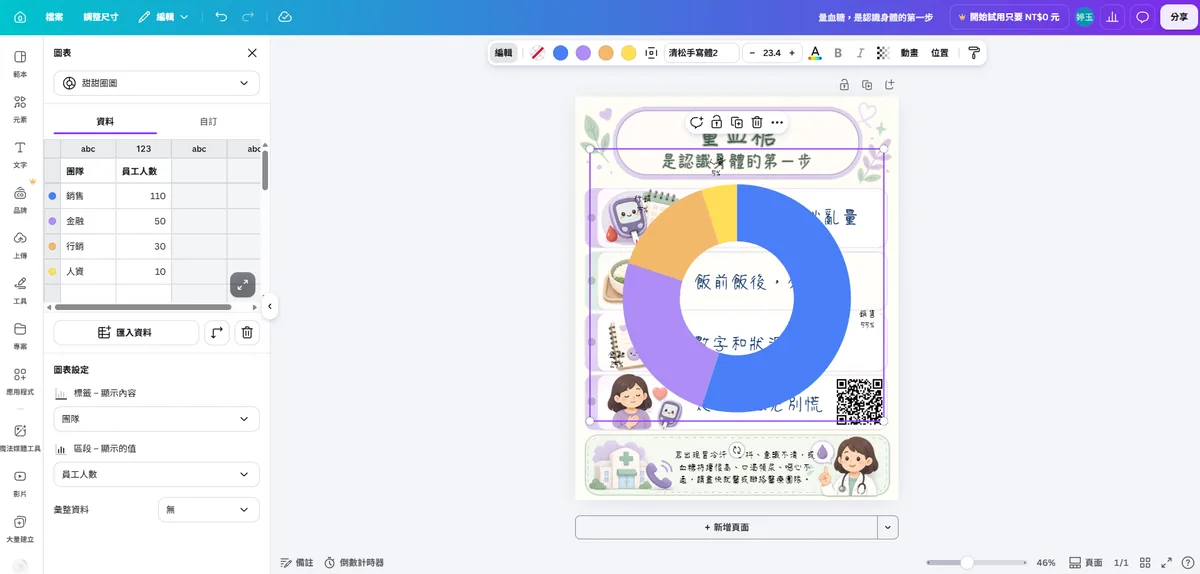
Task: Open the analytics bar chart icon
Action: [1112, 17]
